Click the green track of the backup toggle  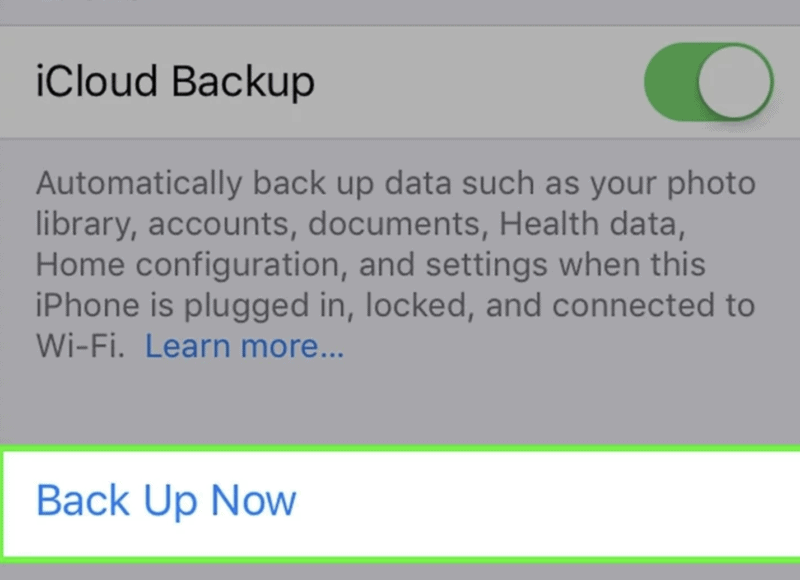point(670,81)
